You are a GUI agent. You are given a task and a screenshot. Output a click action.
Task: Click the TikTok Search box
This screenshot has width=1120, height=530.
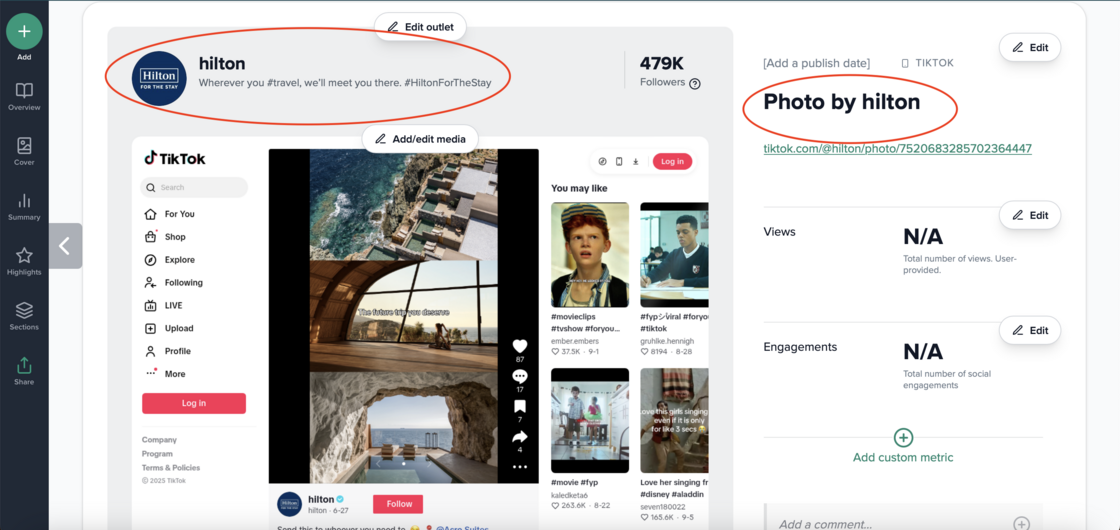[x=194, y=187]
